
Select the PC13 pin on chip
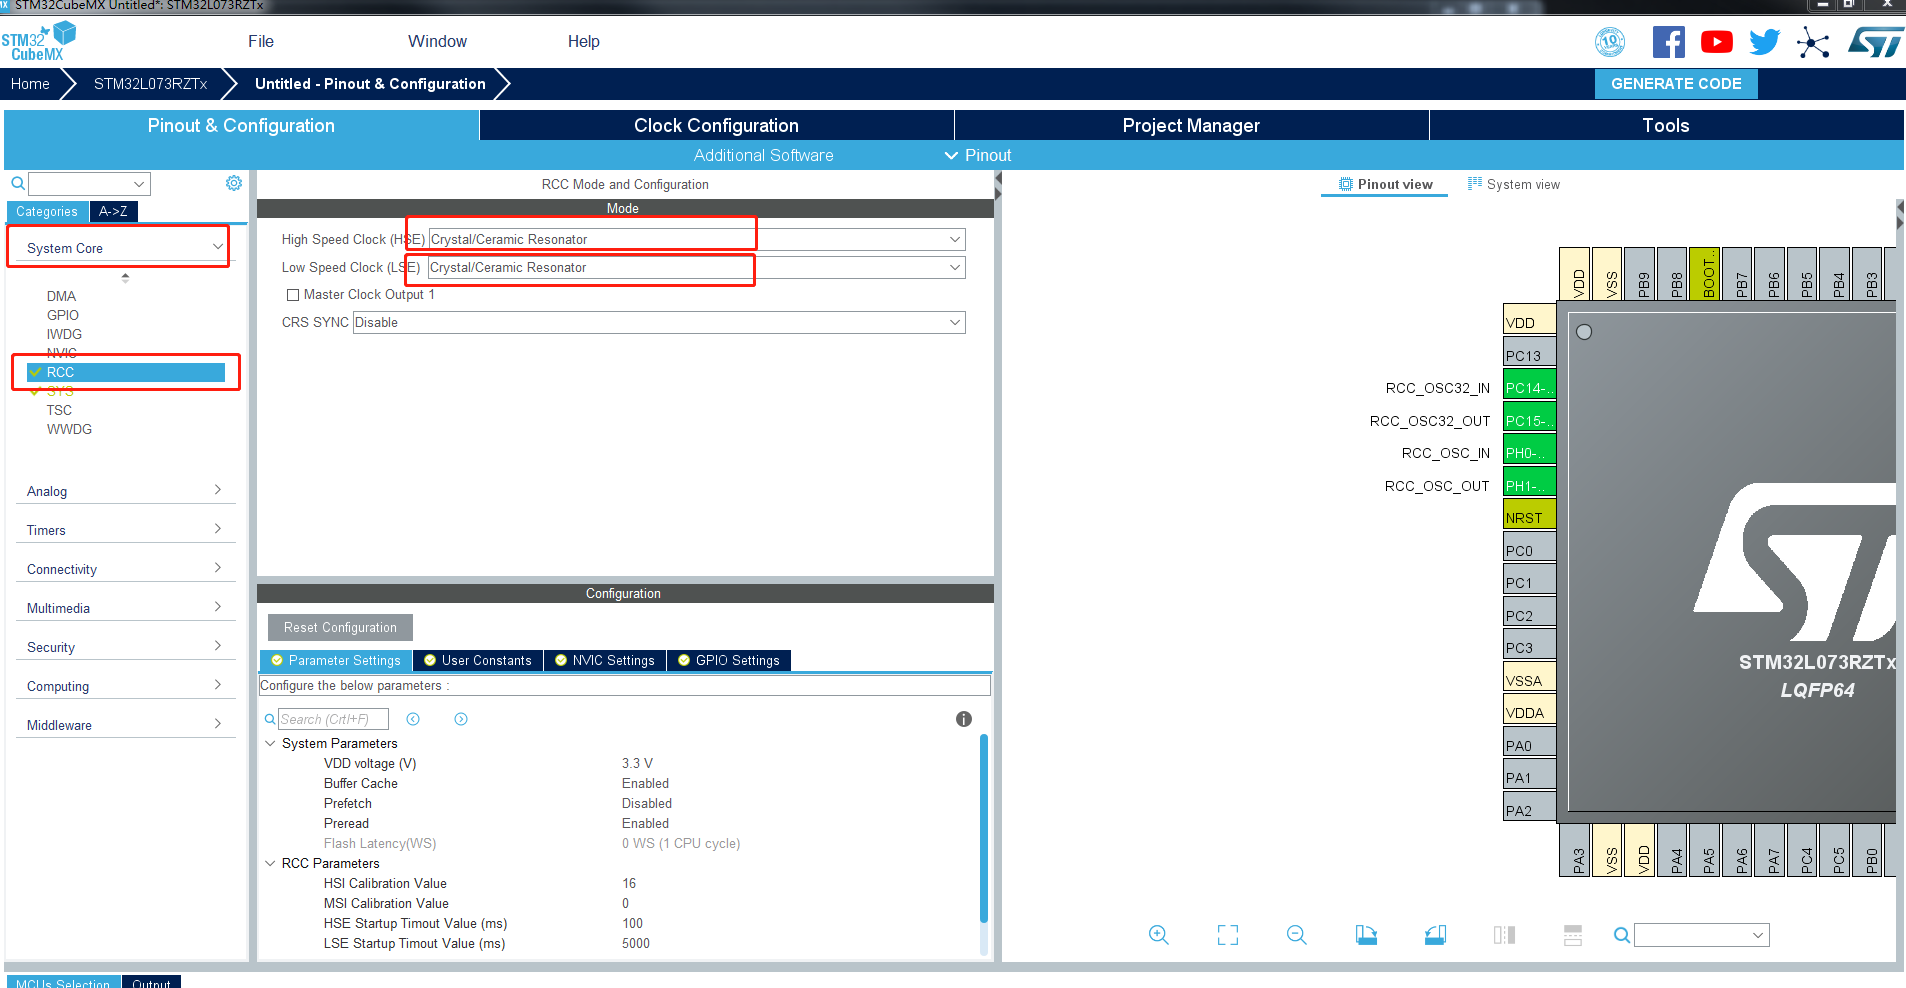click(x=1528, y=355)
